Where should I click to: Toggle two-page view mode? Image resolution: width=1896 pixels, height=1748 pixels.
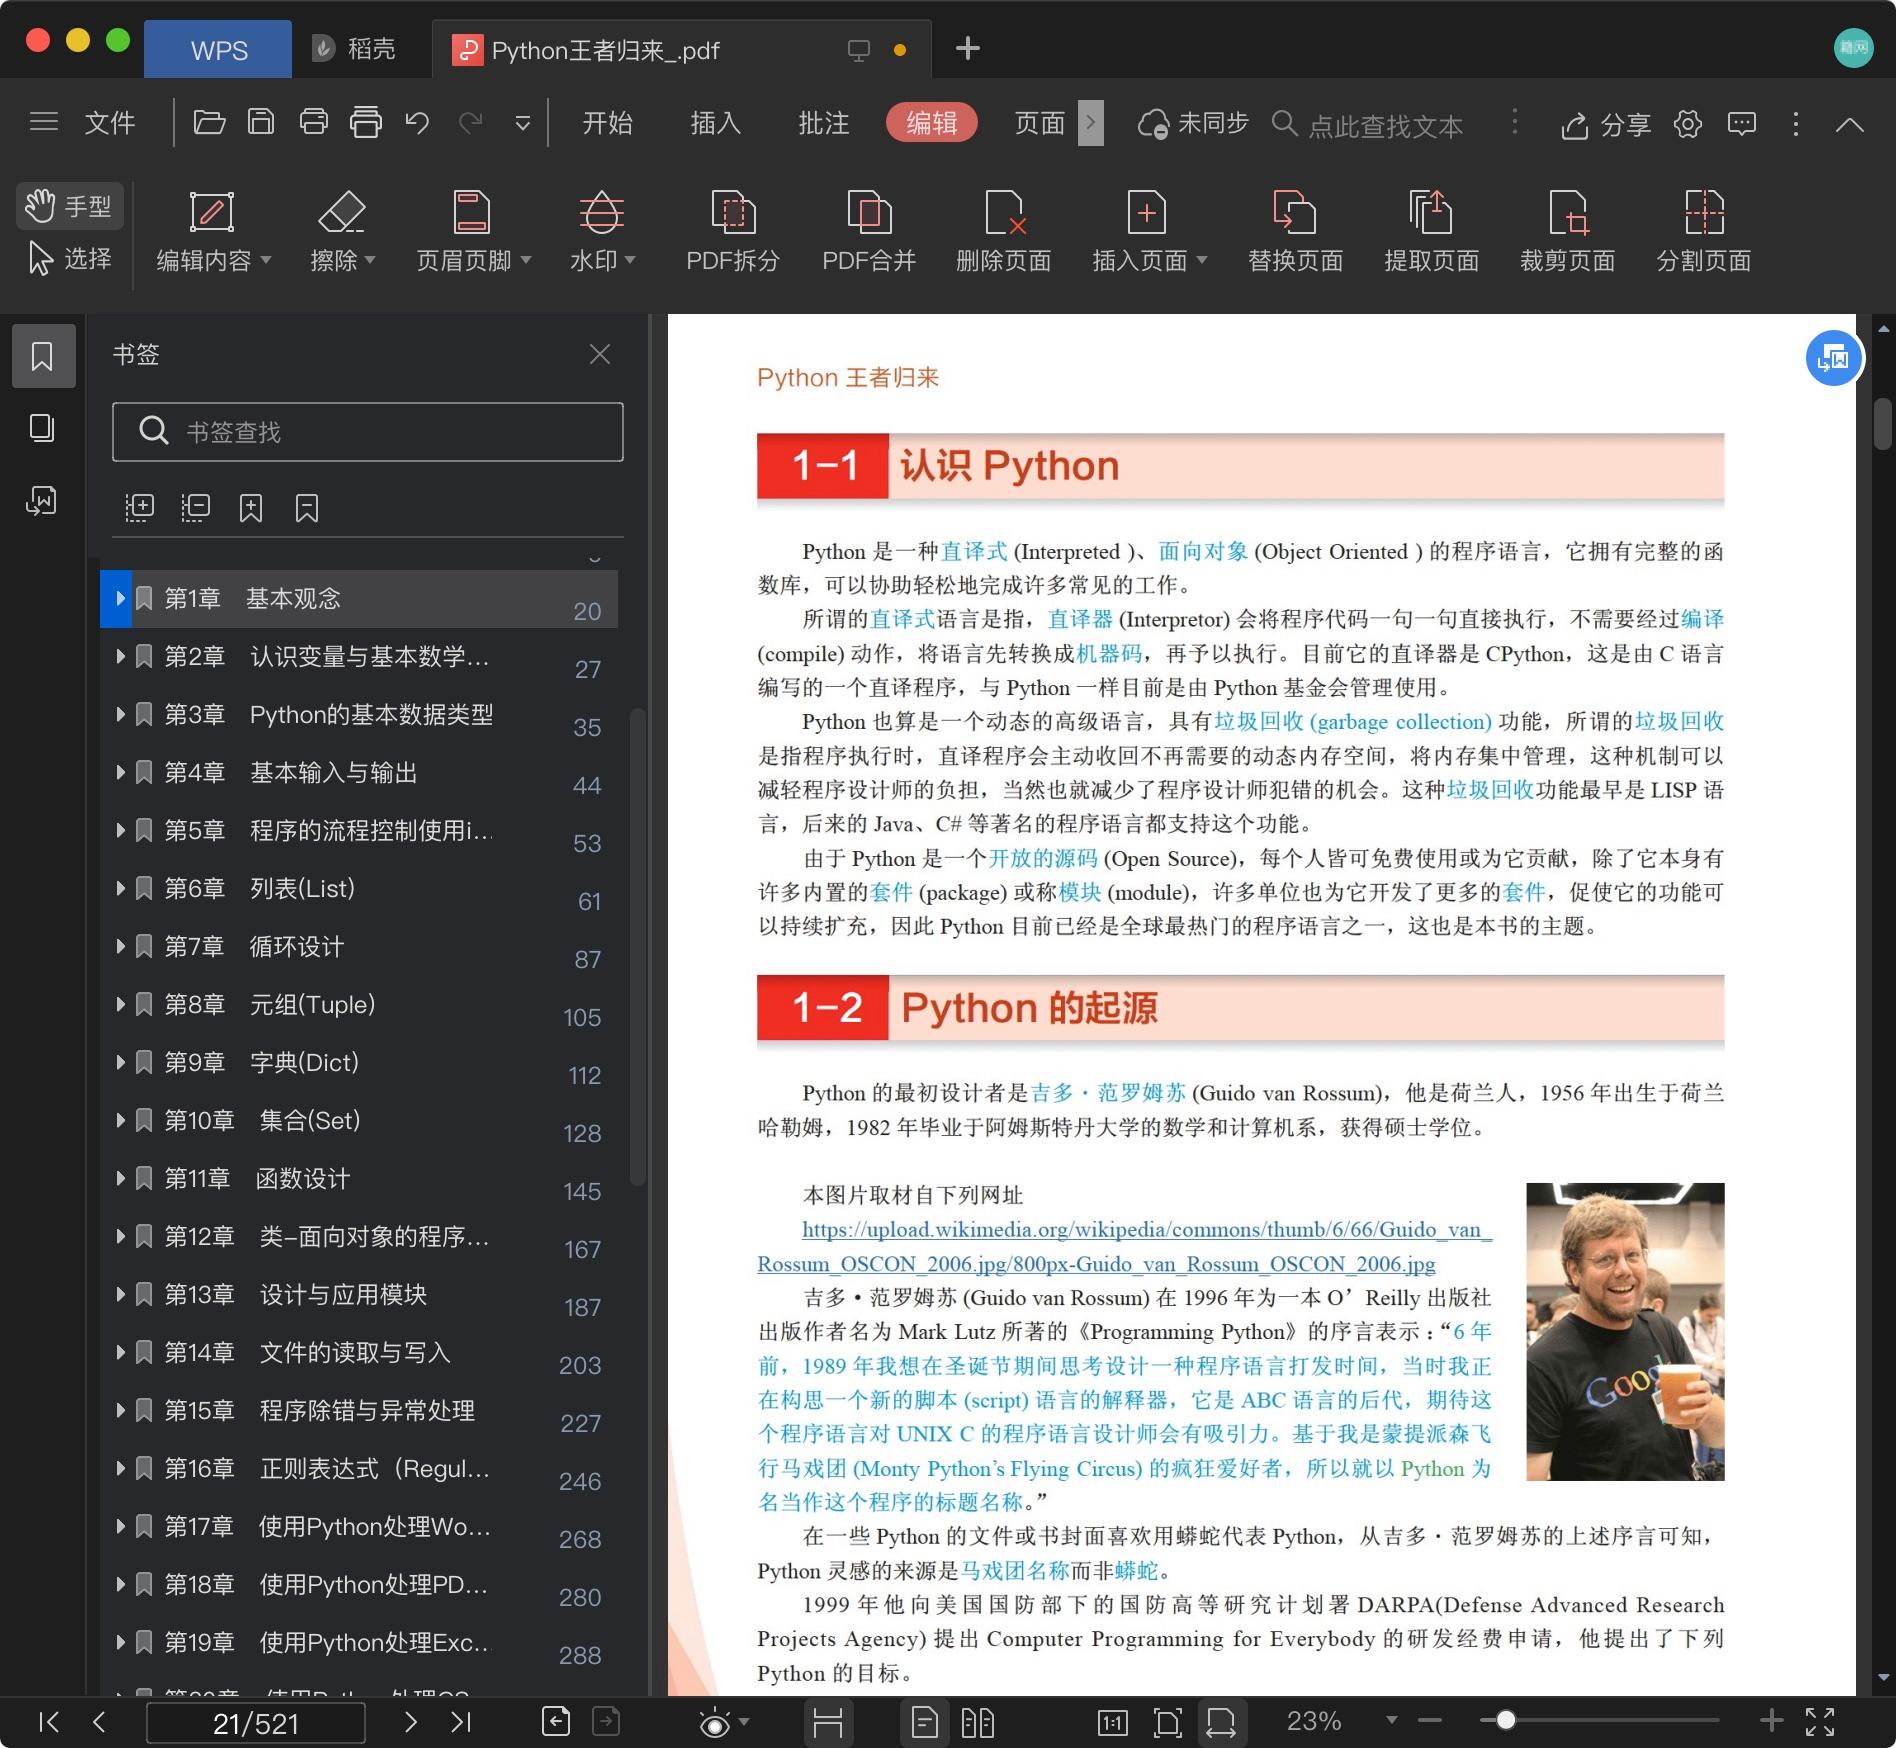click(x=977, y=1721)
